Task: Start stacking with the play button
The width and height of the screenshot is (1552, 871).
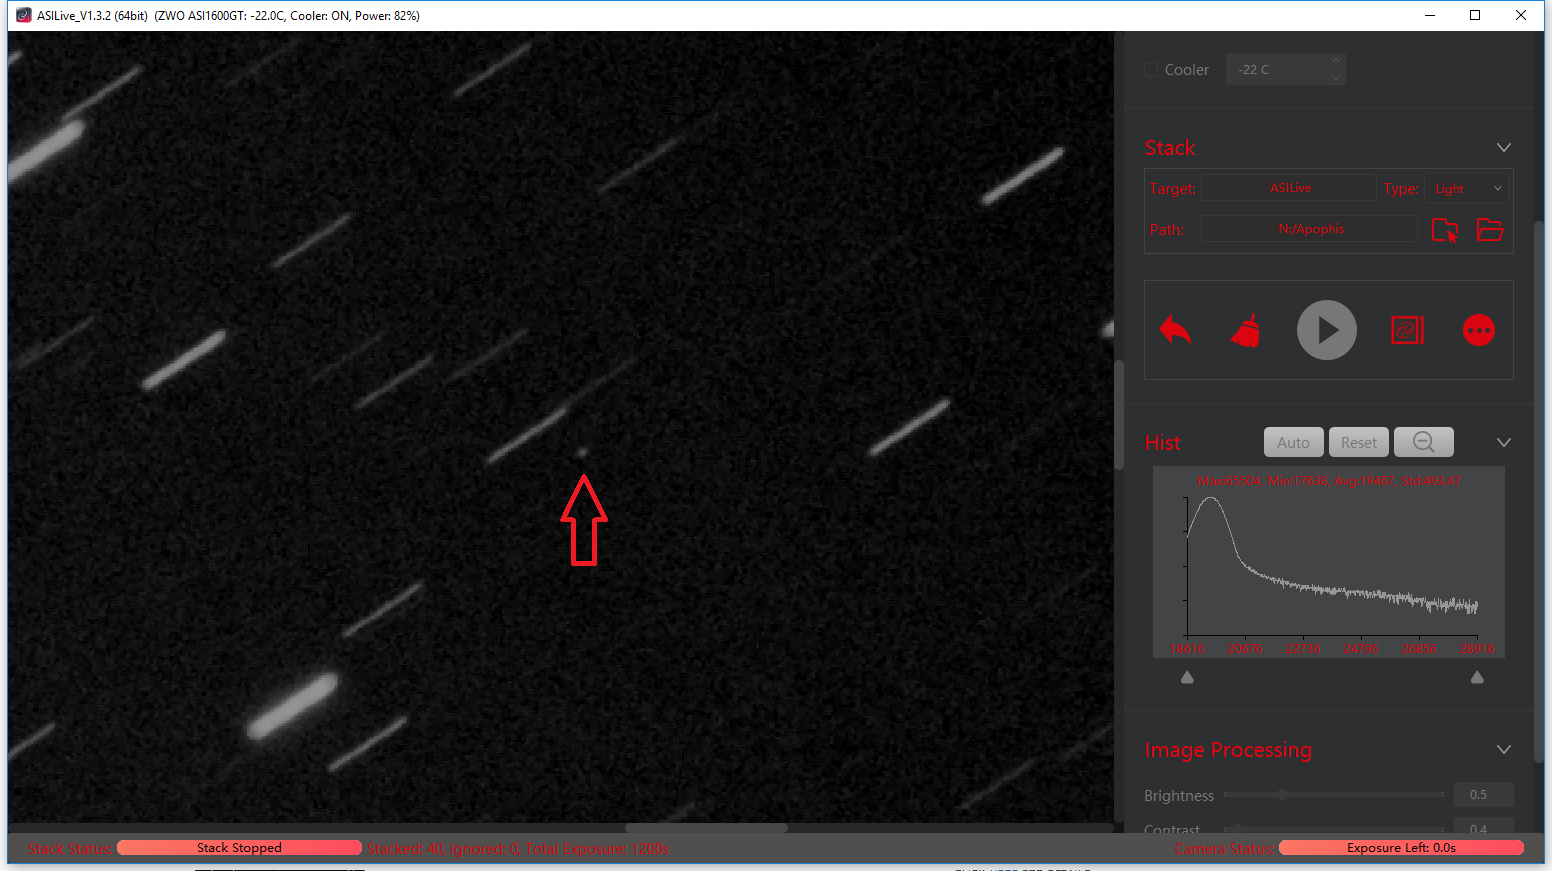Action: pos(1326,330)
